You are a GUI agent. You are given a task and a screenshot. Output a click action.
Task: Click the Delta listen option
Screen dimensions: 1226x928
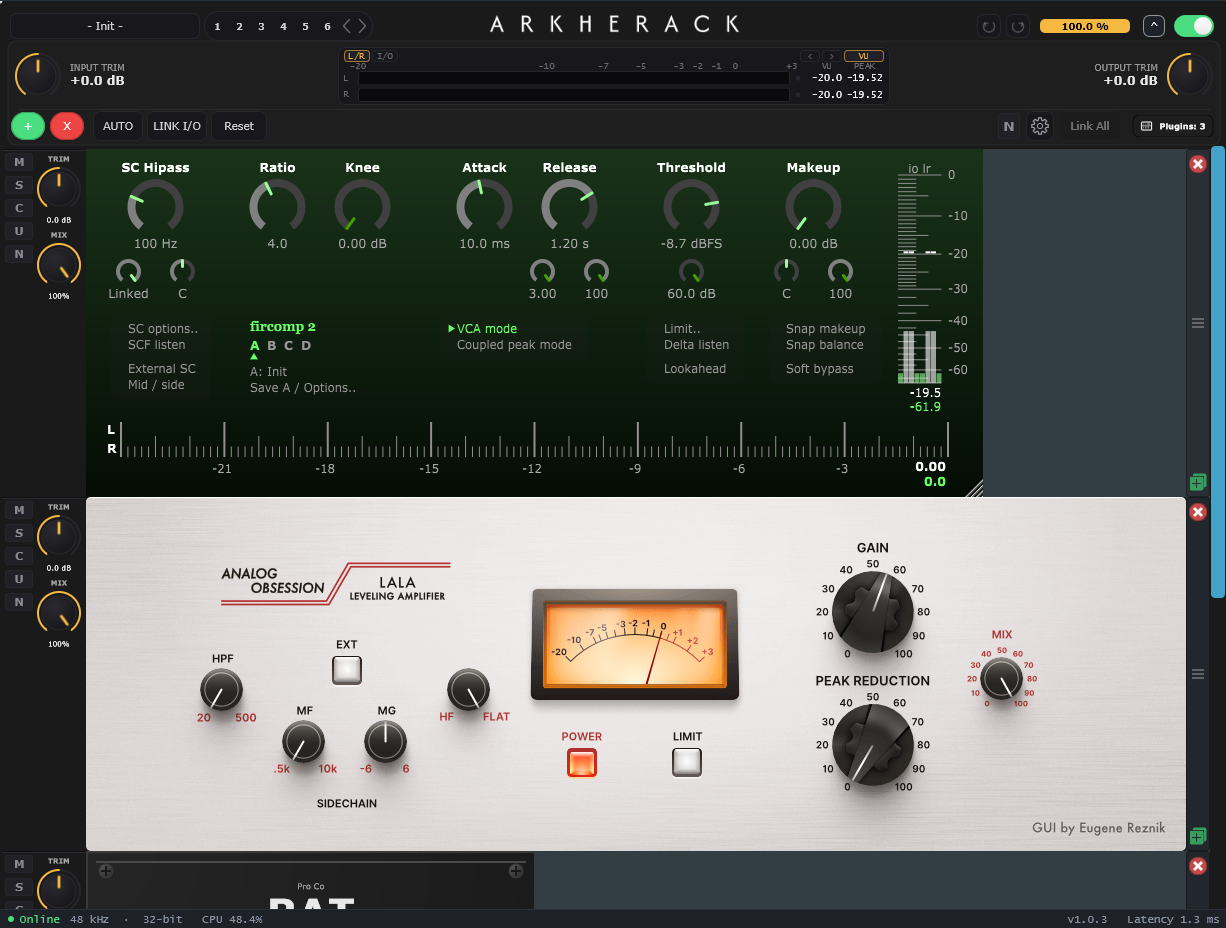(697, 345)
